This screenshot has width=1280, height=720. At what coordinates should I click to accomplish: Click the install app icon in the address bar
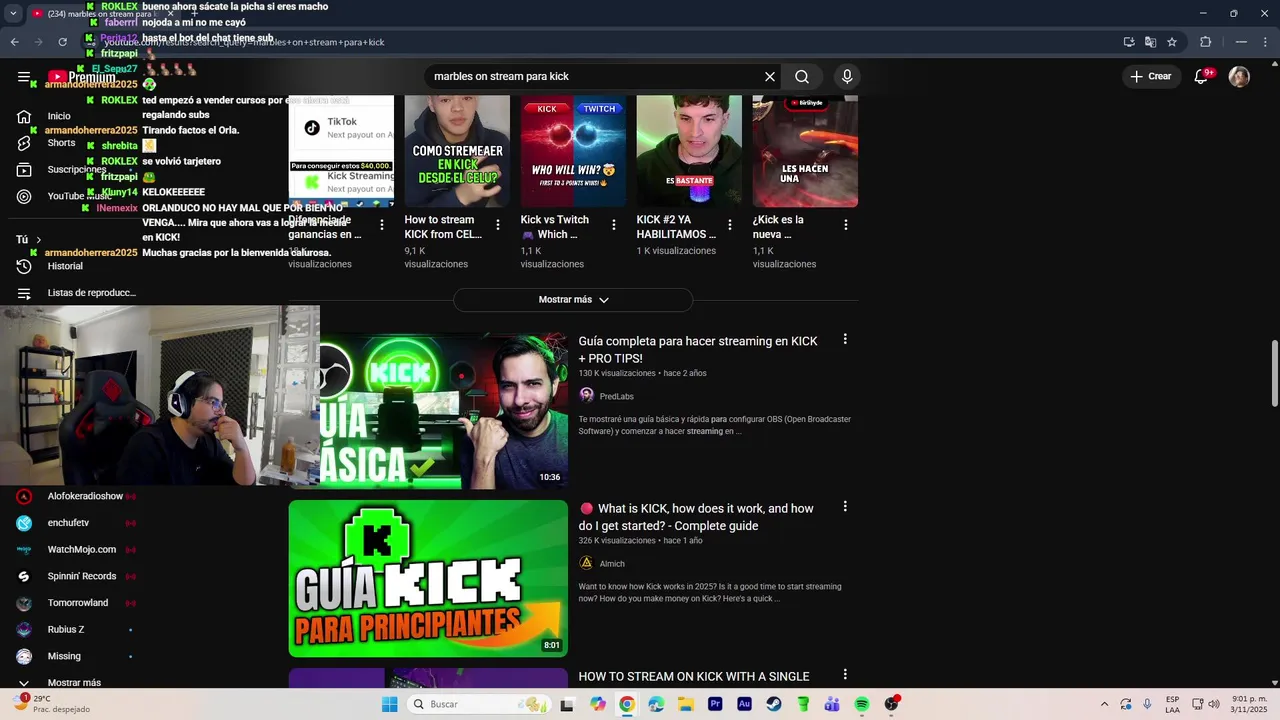coord(1129,42)
